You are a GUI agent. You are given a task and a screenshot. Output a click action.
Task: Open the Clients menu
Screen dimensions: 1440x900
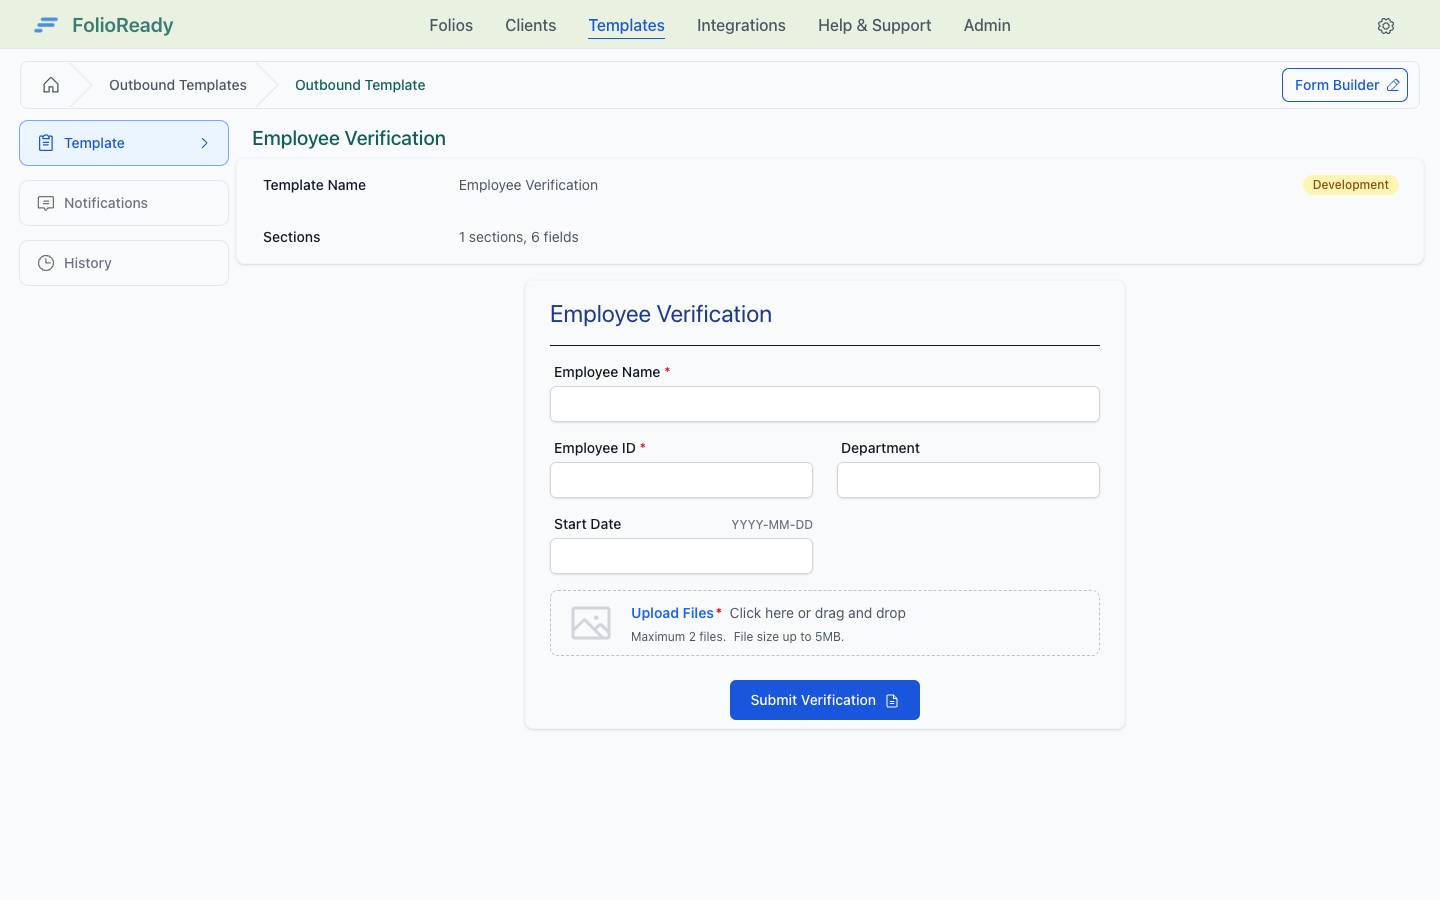[530, 25]
